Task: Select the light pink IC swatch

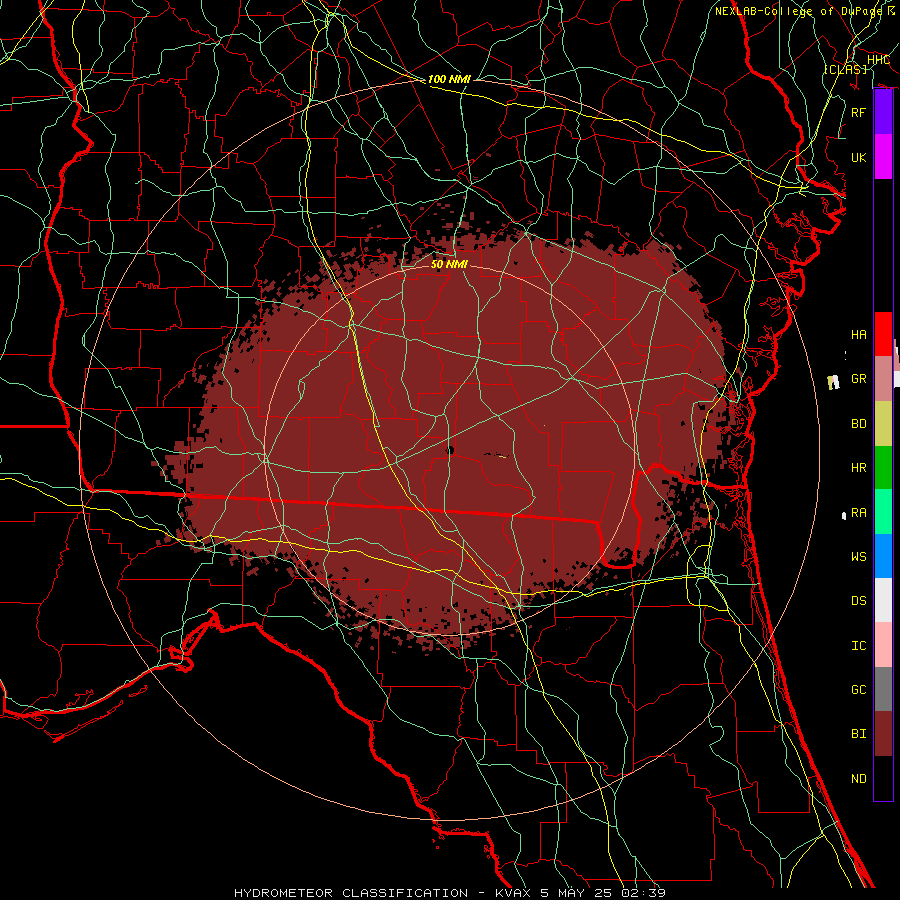Action: pyautogui.click(x=883, y=645)
